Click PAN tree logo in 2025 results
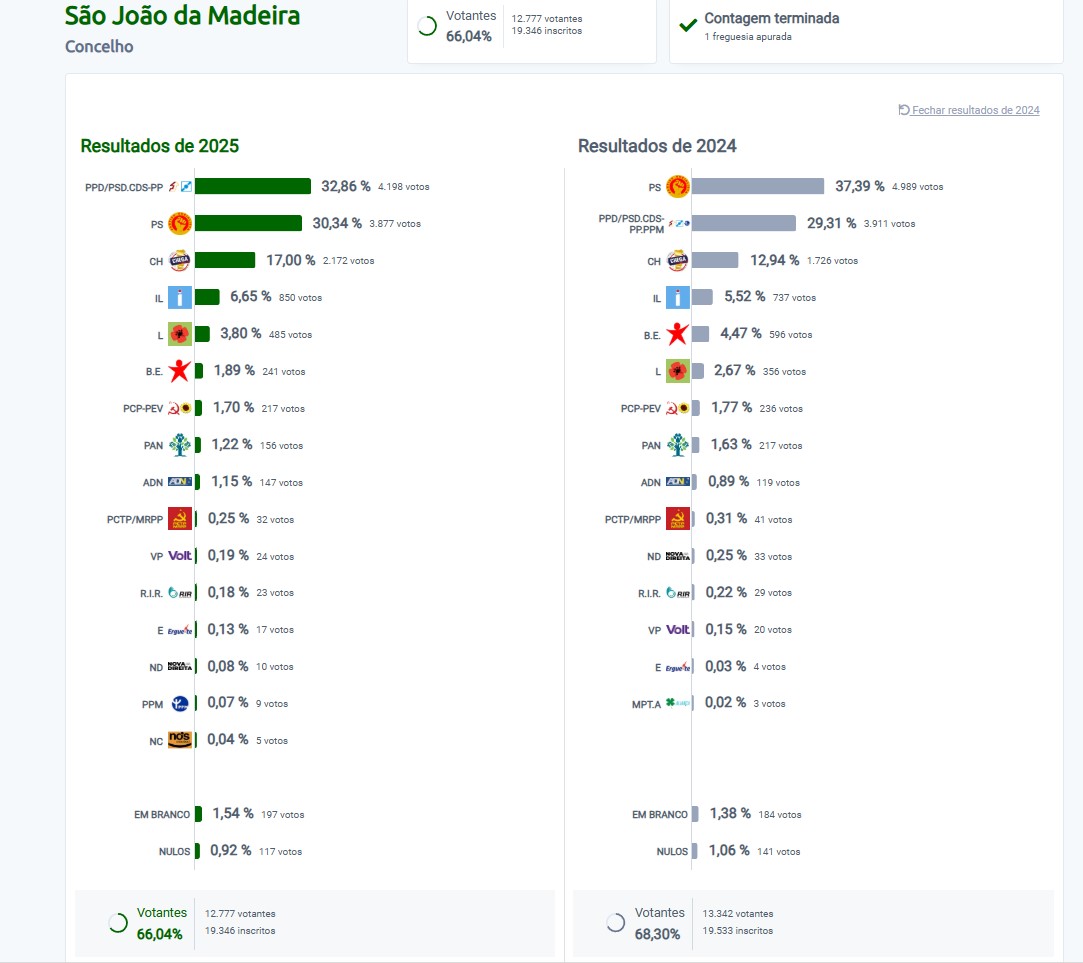 pyautogui.click(x=180, y=445)
